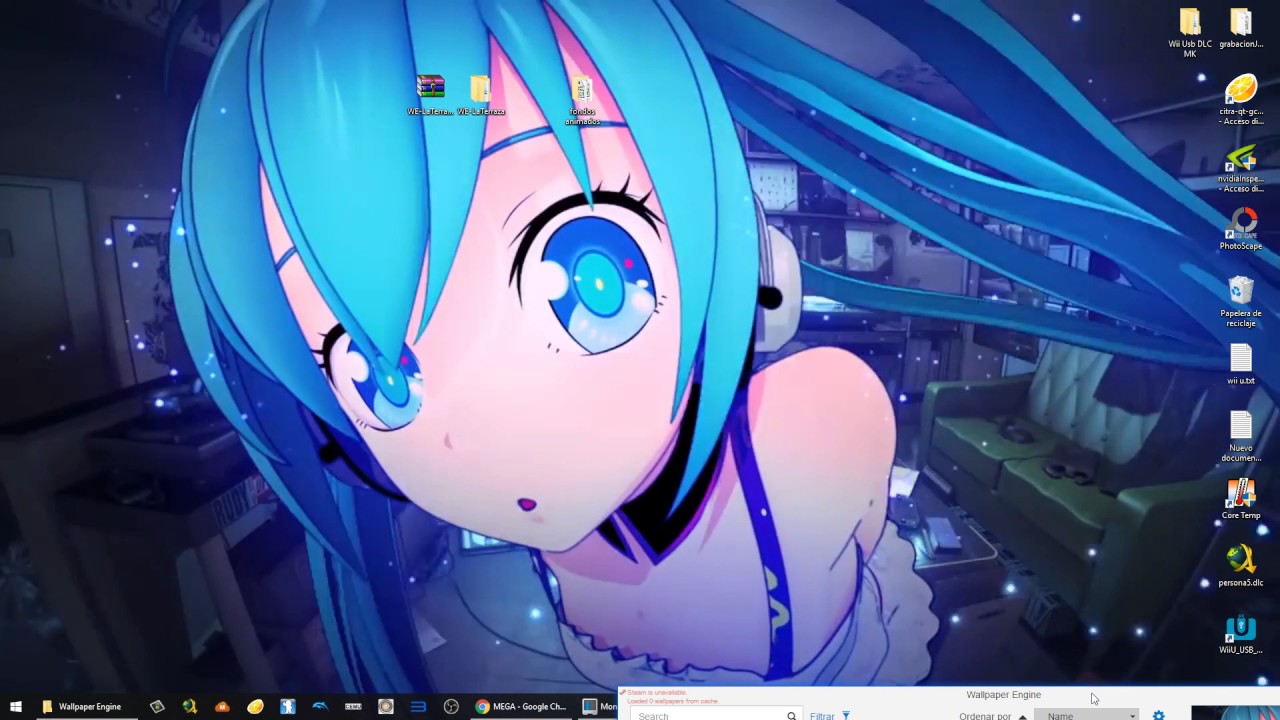The image size is (1280, 720).
Task: Open Cemu from the taskbar
Action: coord(353,707)
